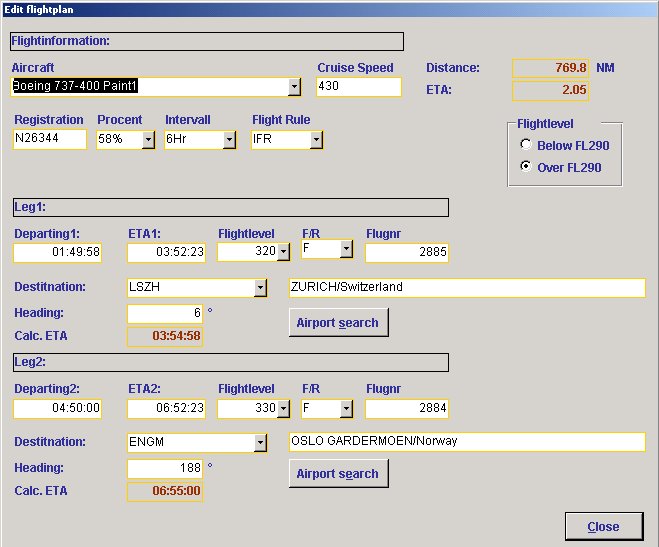The width and height of the screenshot is (659, 547).
Task: Expand Leg1 destination dropdown LSZH
Action: tap(260, 288)
